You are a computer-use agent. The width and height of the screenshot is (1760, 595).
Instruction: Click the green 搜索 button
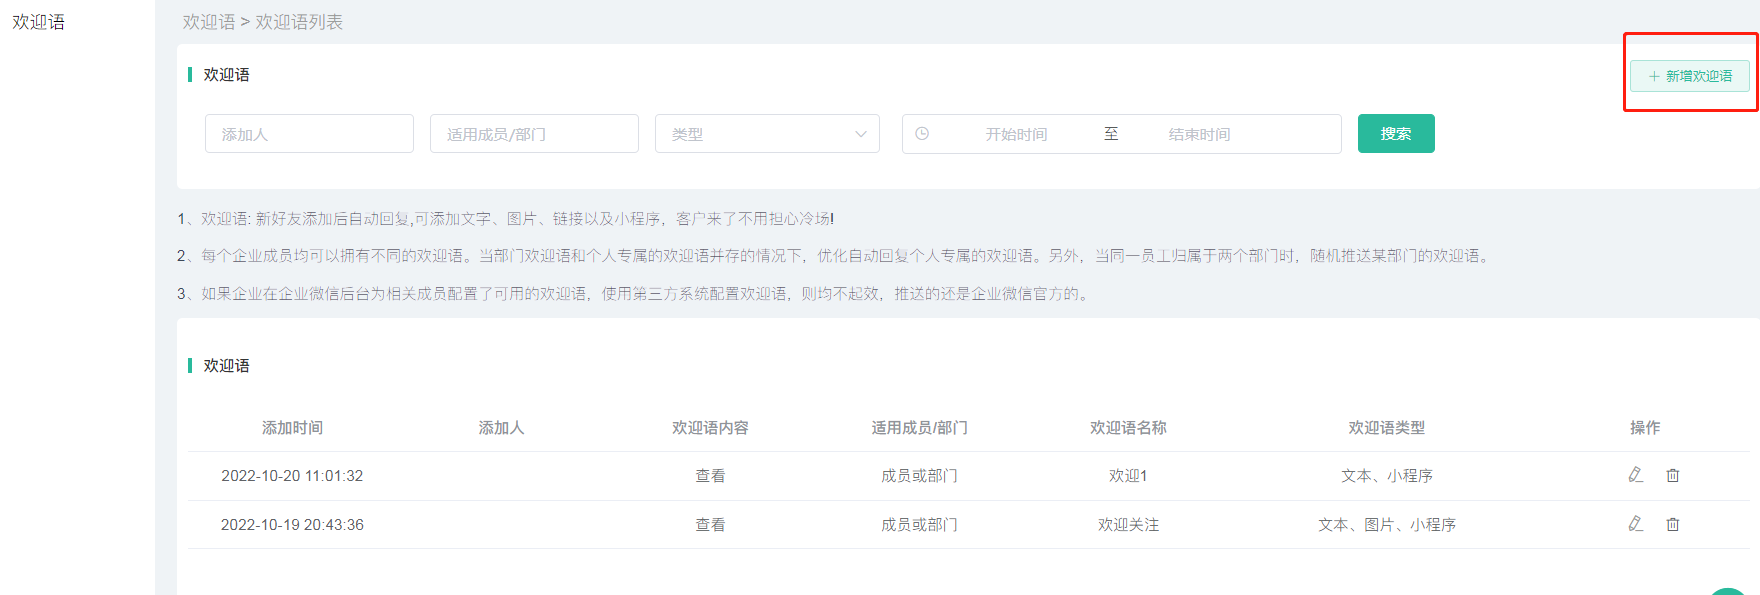coord(1395,134)
